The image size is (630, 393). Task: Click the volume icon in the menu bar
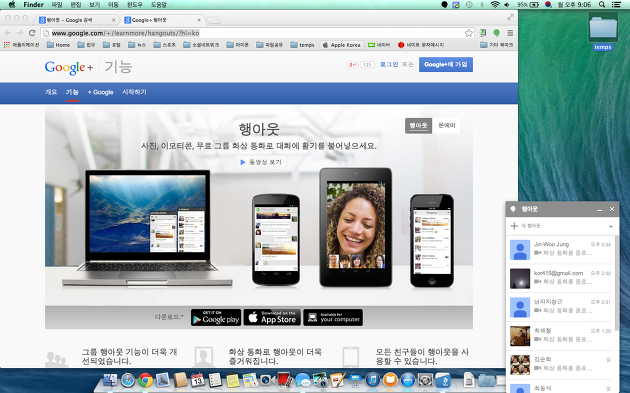point(507,4)
